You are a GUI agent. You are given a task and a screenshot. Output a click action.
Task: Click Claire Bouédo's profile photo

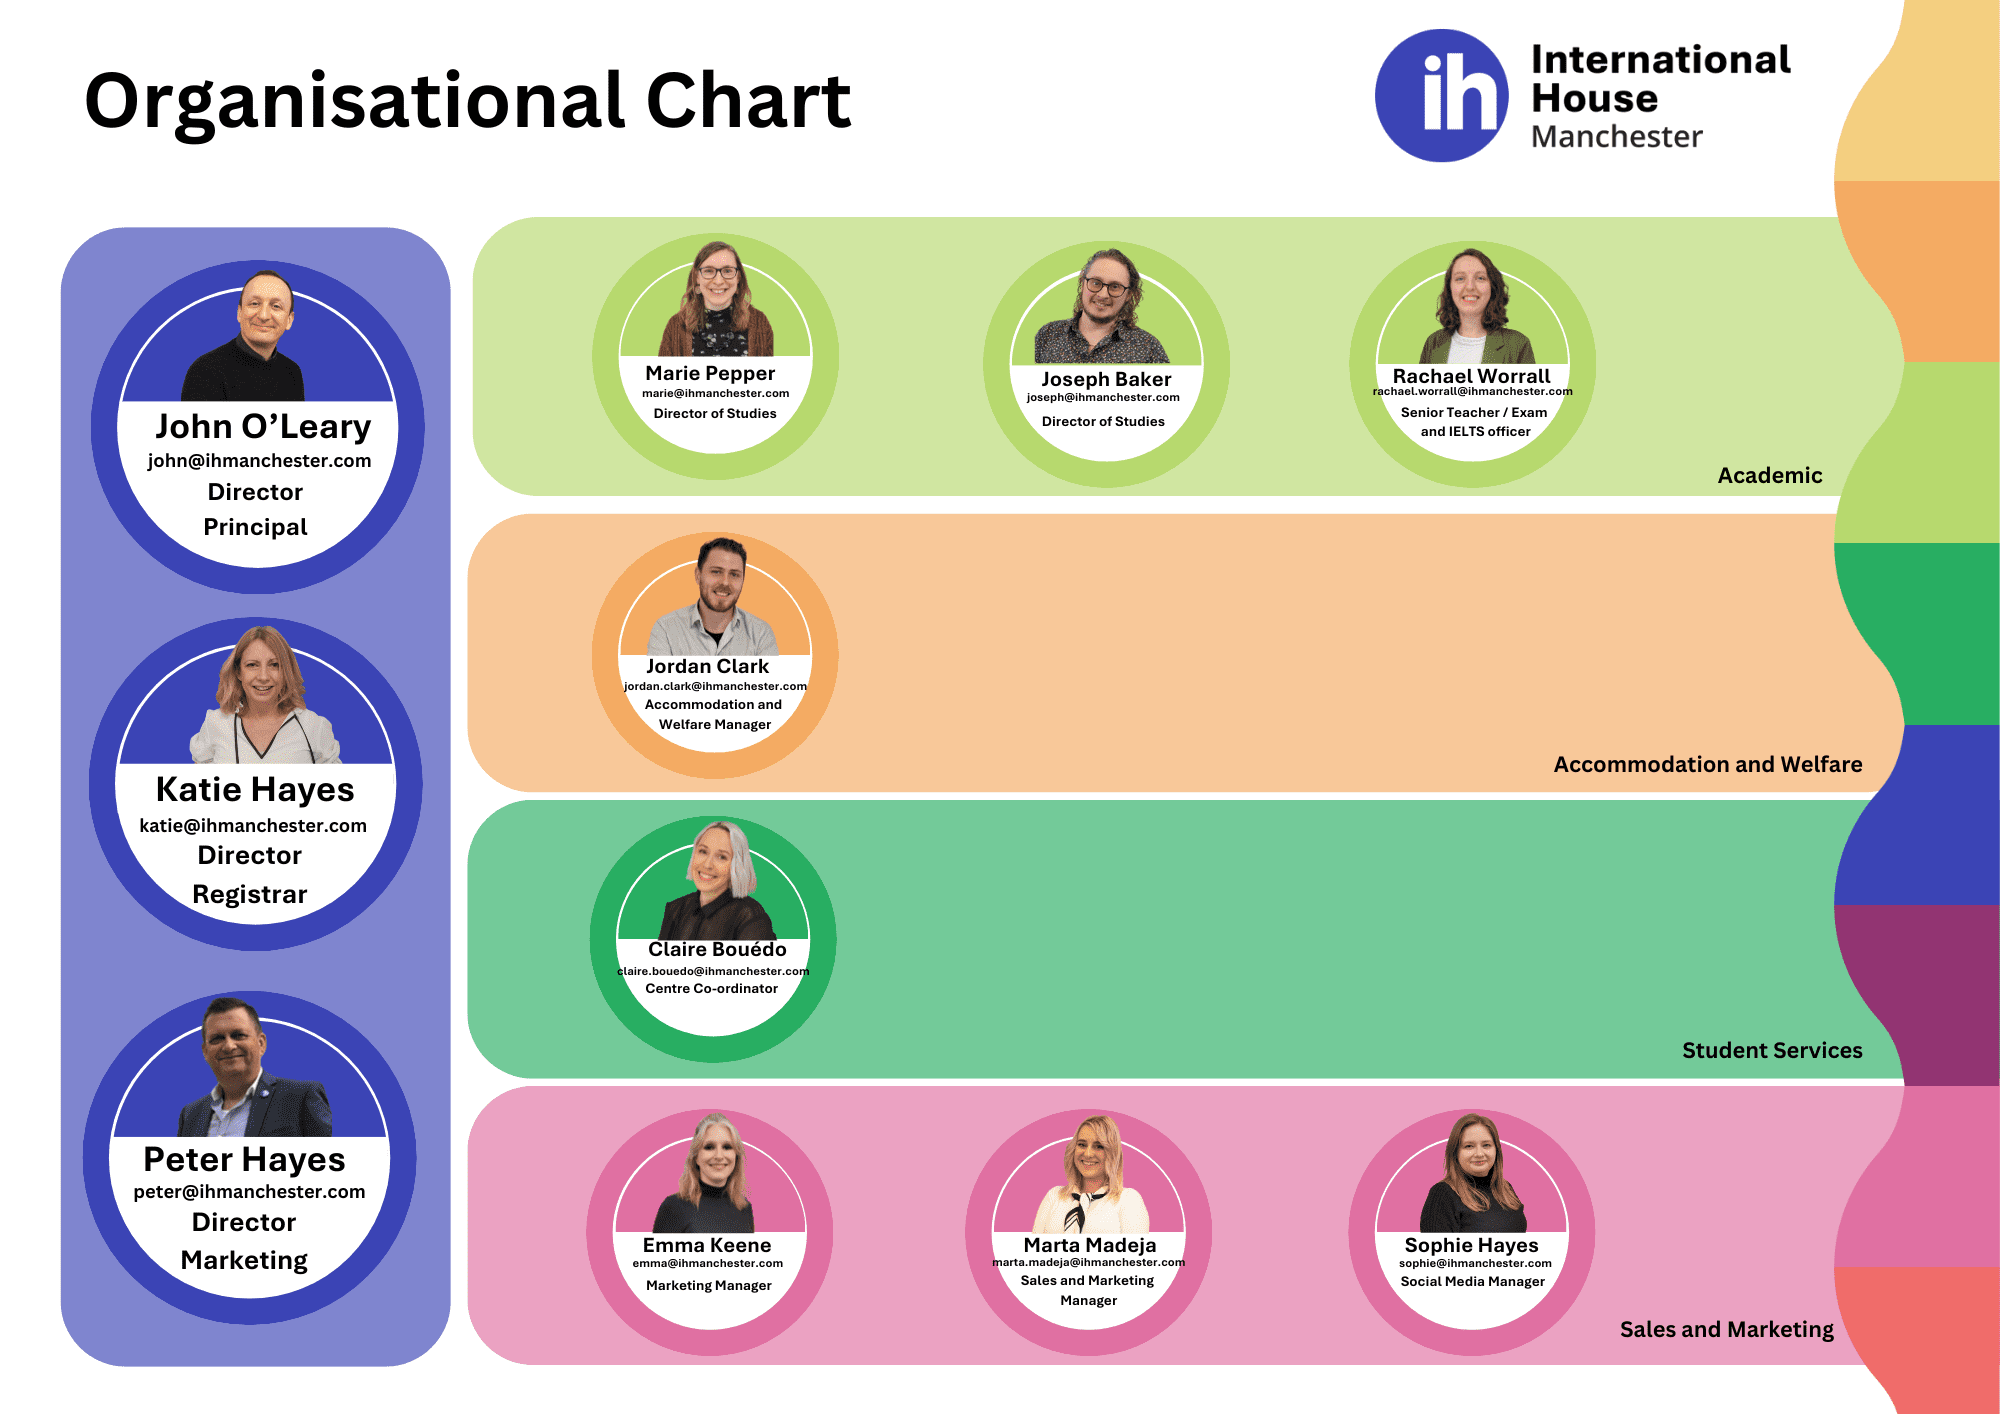coord(716,882)
